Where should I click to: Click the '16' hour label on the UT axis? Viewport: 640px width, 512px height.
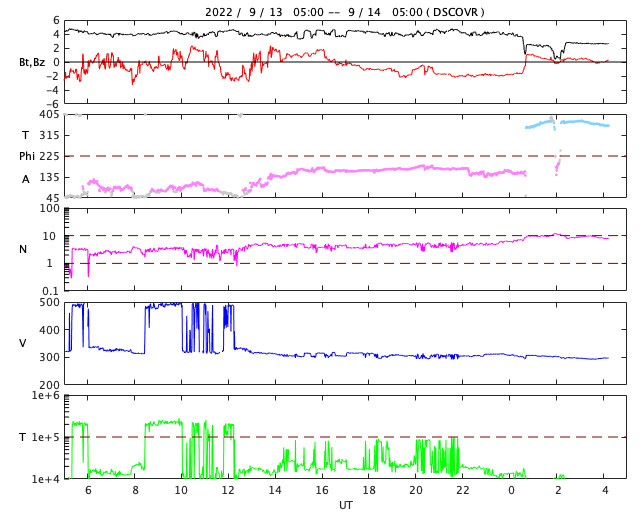tap(322, 490)
